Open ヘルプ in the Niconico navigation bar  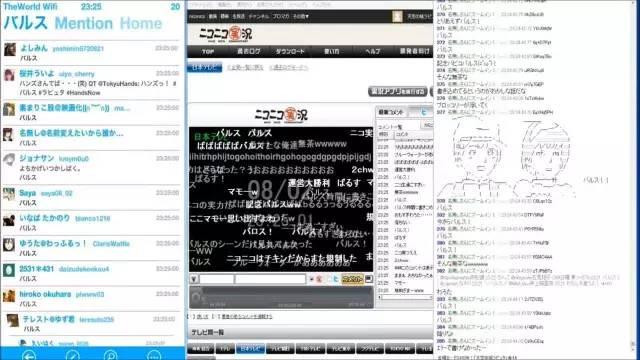click(373, 51)
